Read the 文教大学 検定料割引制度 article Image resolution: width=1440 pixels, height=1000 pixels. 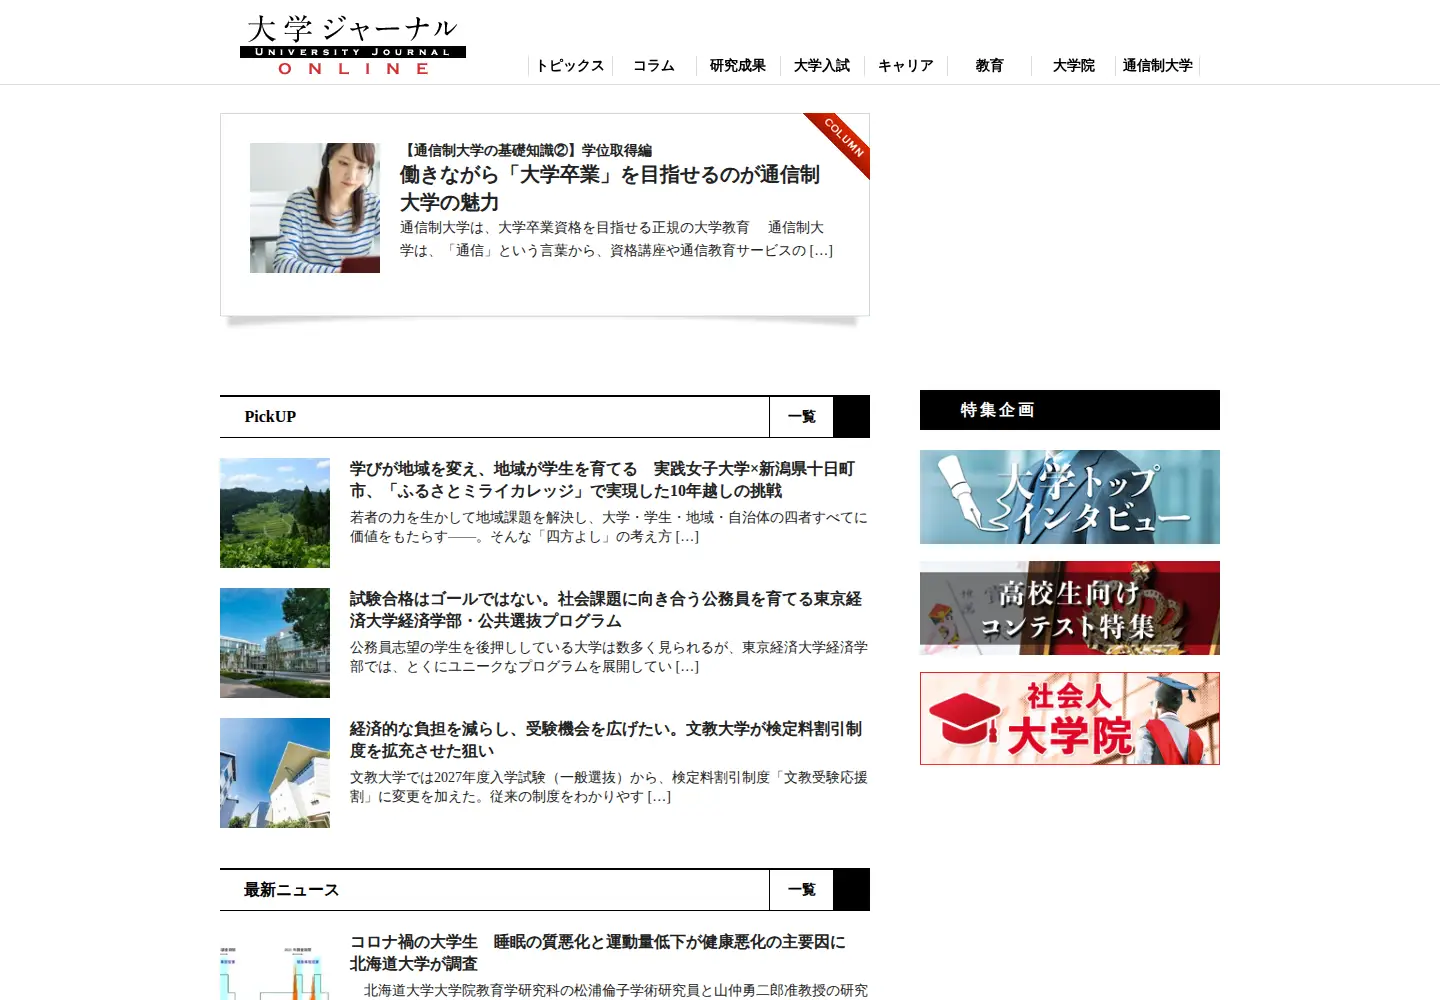pos(606,740)
